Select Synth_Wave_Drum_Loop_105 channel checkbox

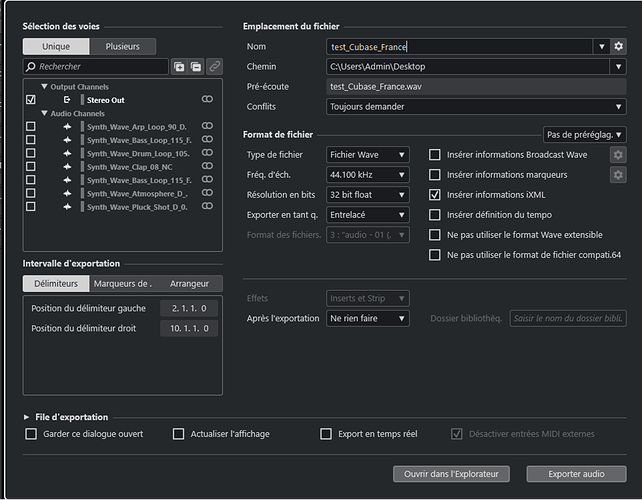(31, 153)
